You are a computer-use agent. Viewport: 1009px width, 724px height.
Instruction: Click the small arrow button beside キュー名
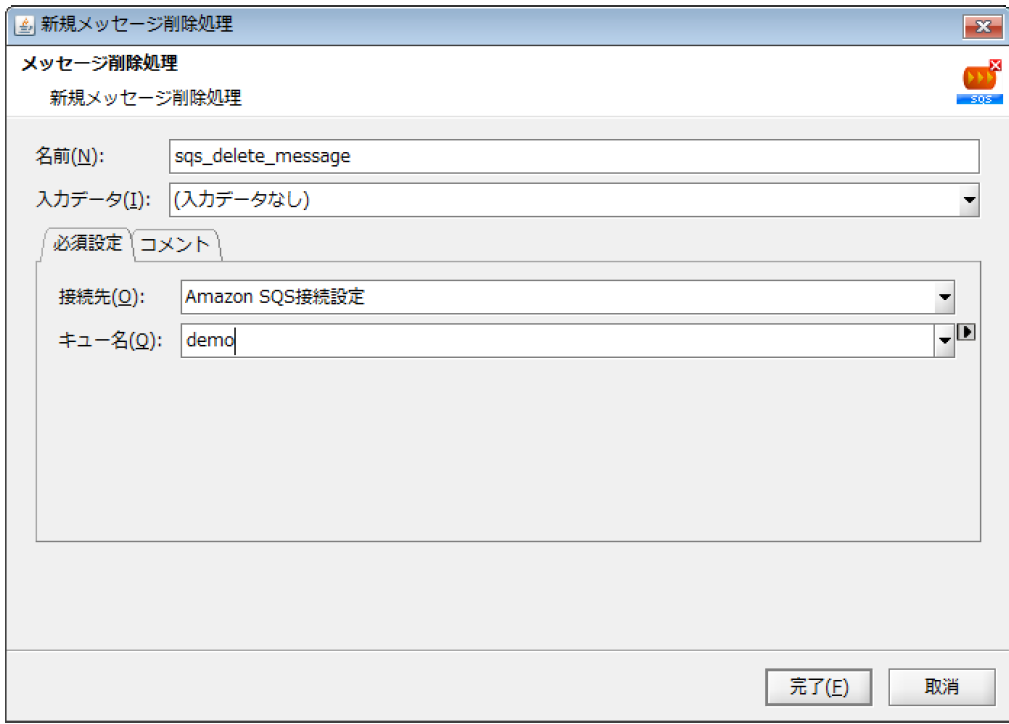[x=966, y=333]
